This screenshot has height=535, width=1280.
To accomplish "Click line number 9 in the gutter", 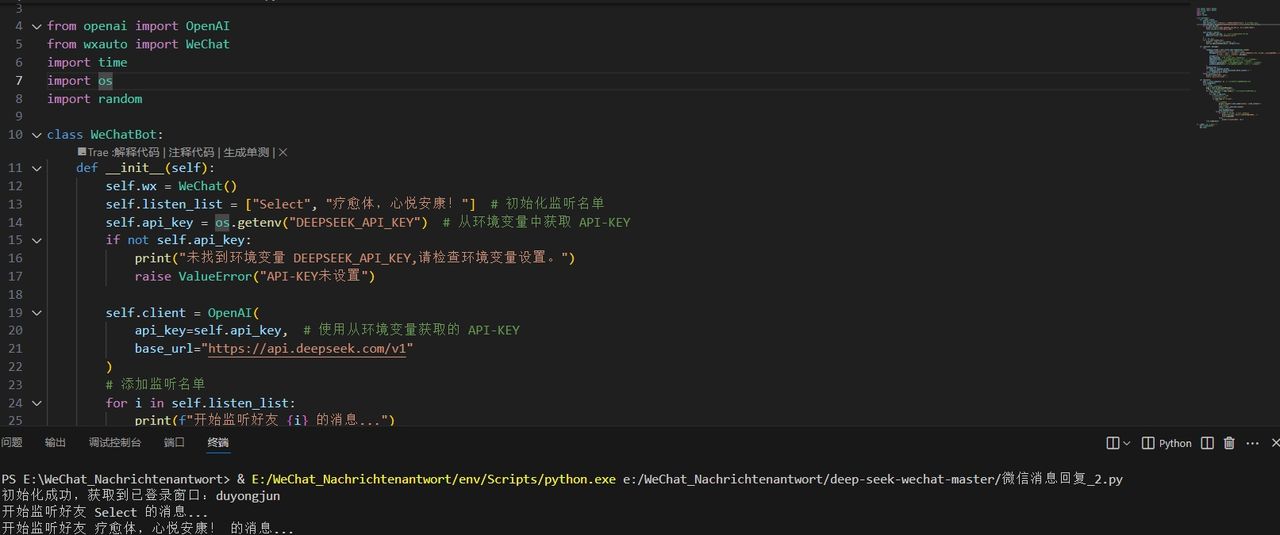I will tap(18, 117).
